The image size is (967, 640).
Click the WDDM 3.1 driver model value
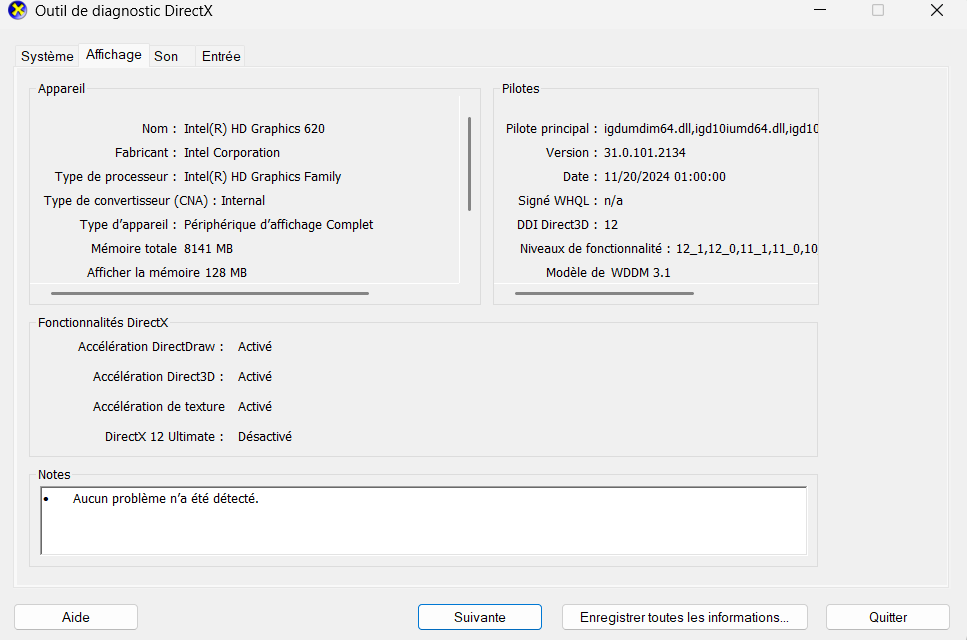point(641,273)
